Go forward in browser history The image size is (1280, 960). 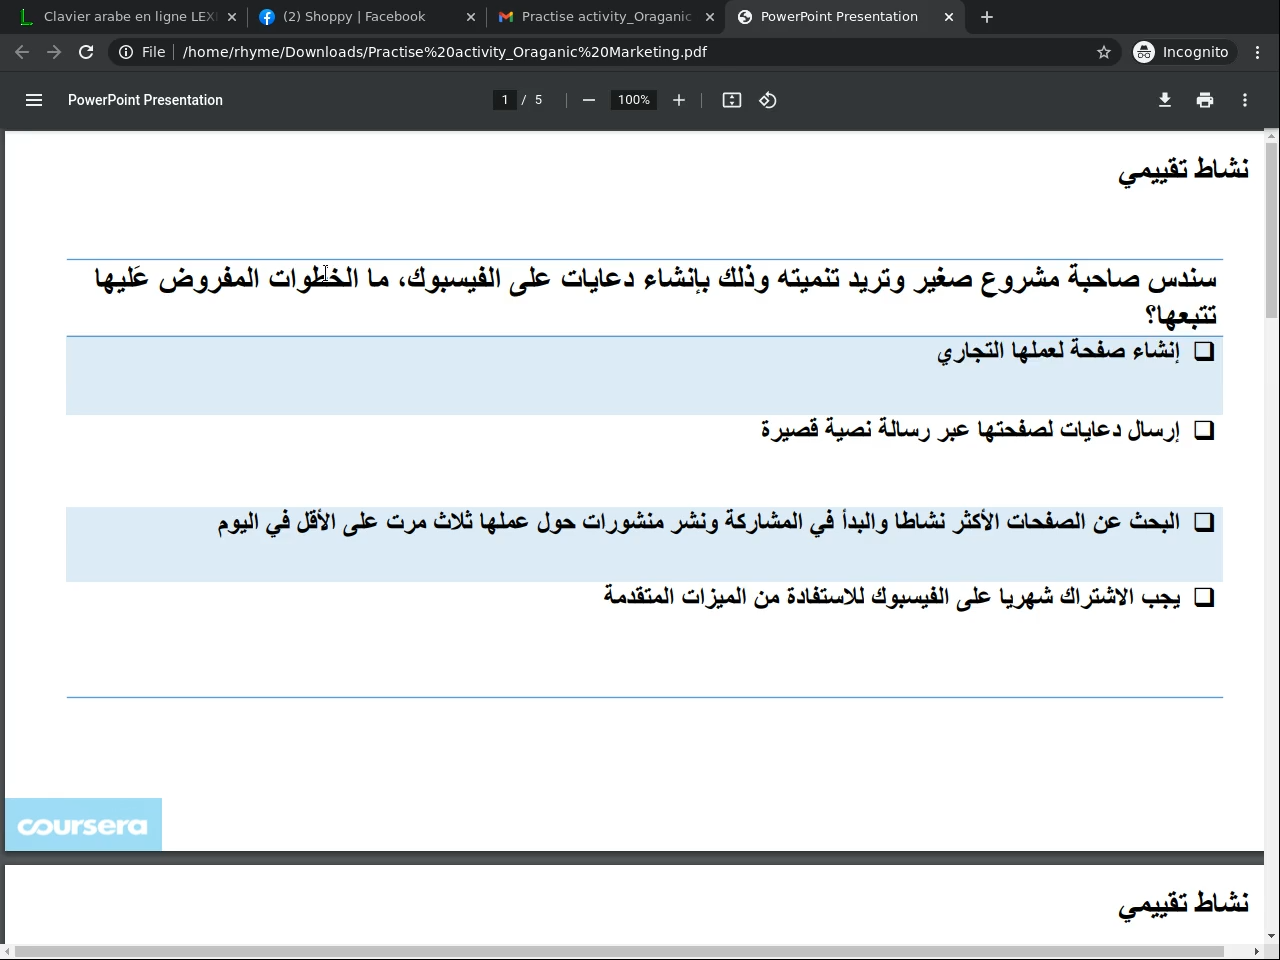[54, 52]
